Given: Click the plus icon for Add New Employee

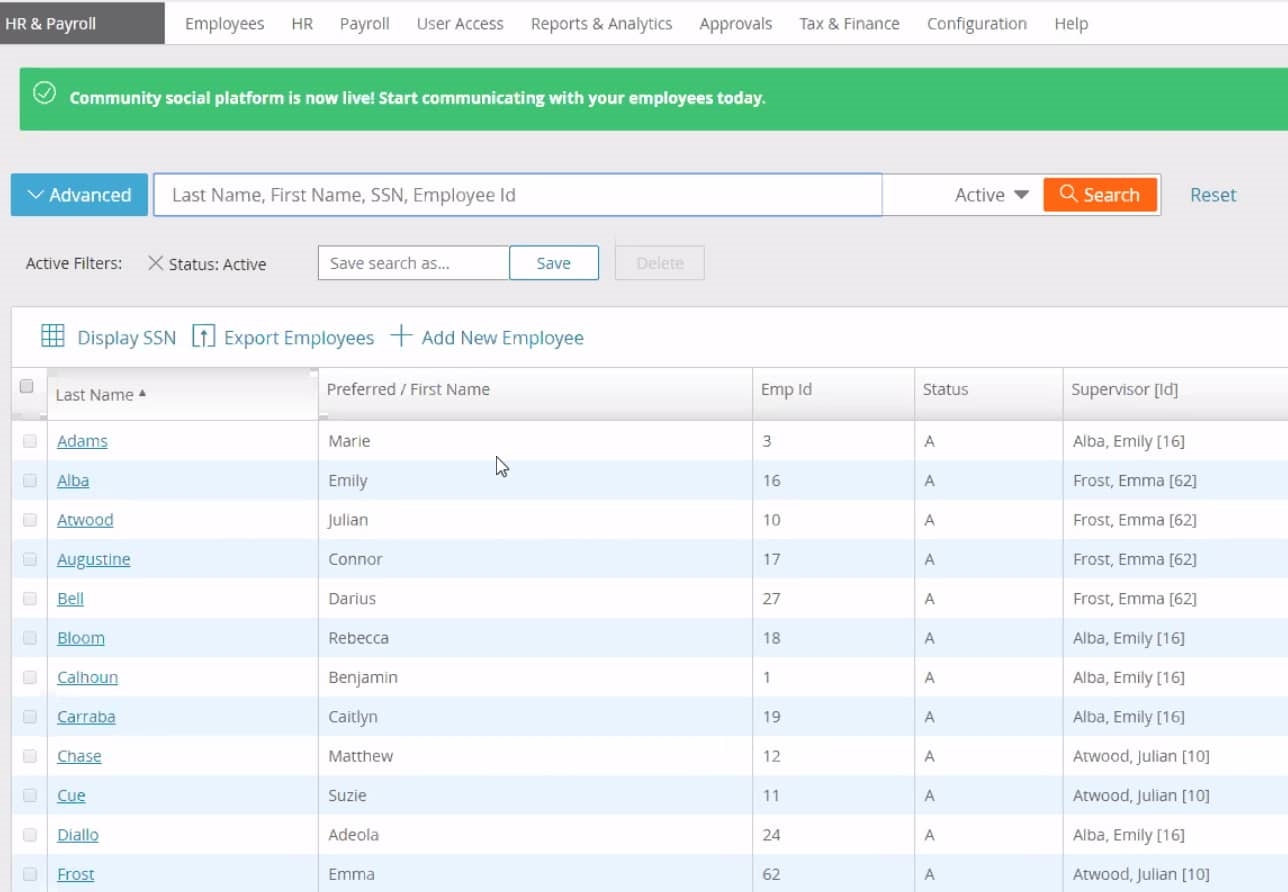Looking at the screenshot, I should point(401,336).
